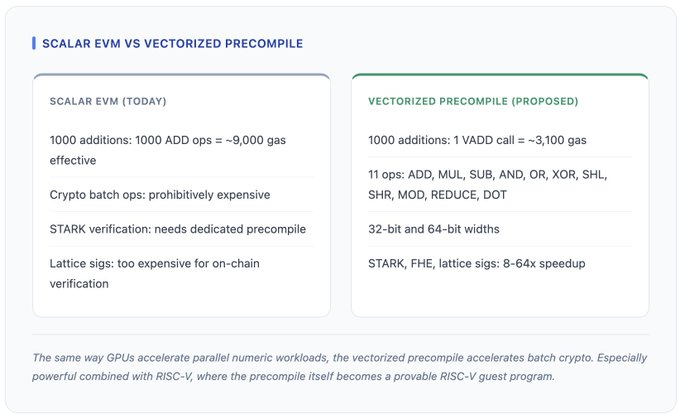680x414 pixels.
Task: Click the word 'effective' in the Scalar card
Action: click(x=75, y=158)
